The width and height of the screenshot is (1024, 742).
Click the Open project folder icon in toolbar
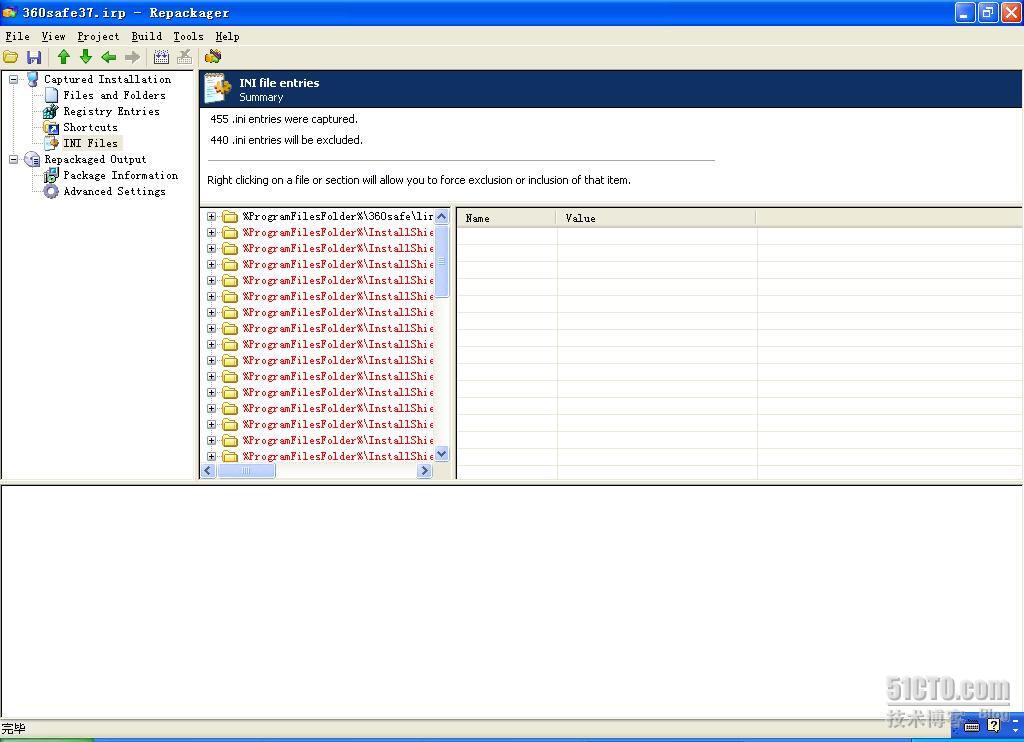tap(11, 57)
